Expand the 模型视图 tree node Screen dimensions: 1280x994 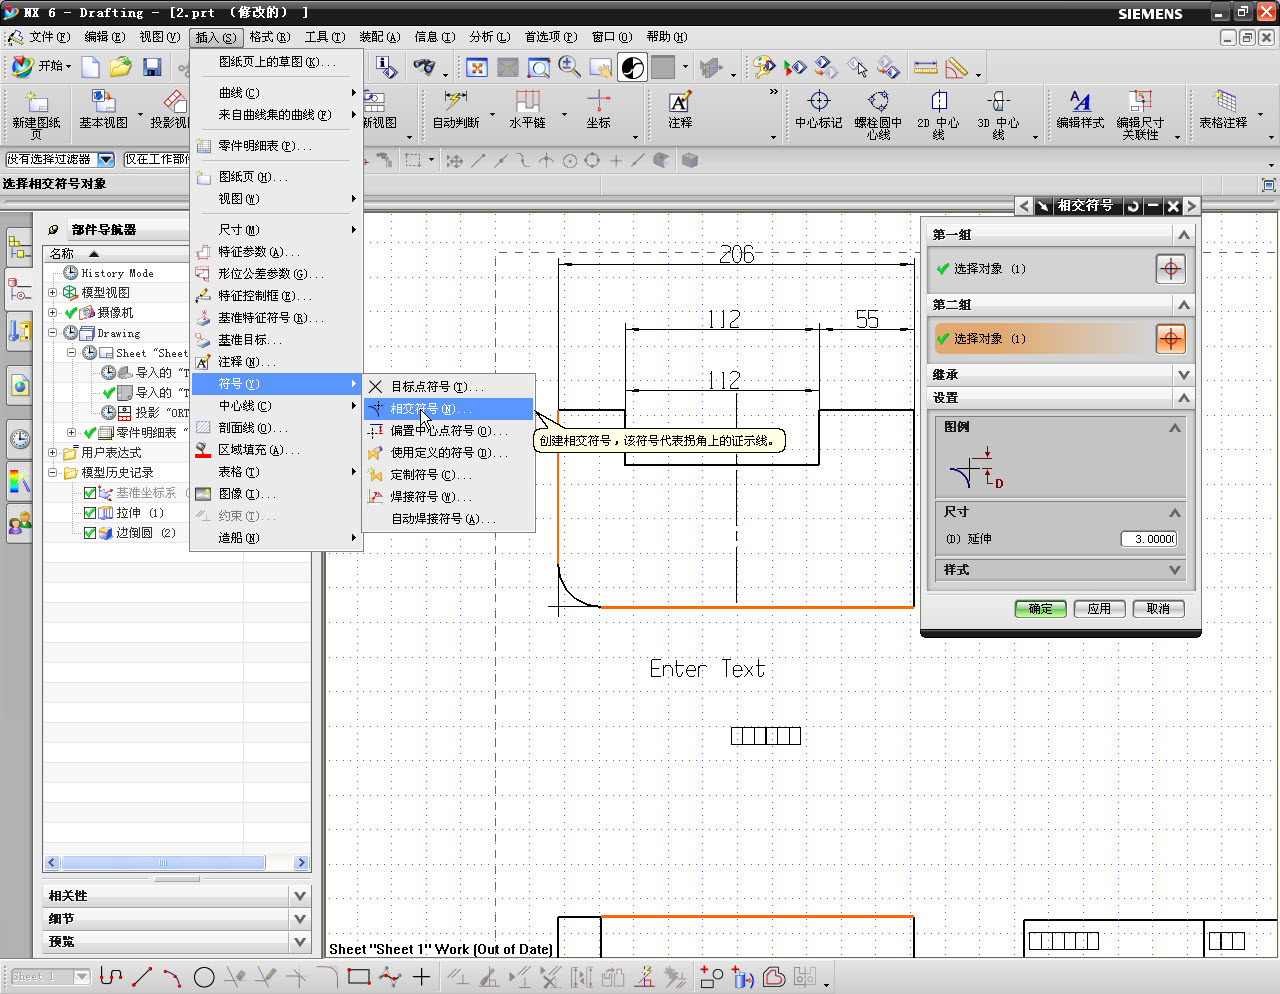coord(53,293)
